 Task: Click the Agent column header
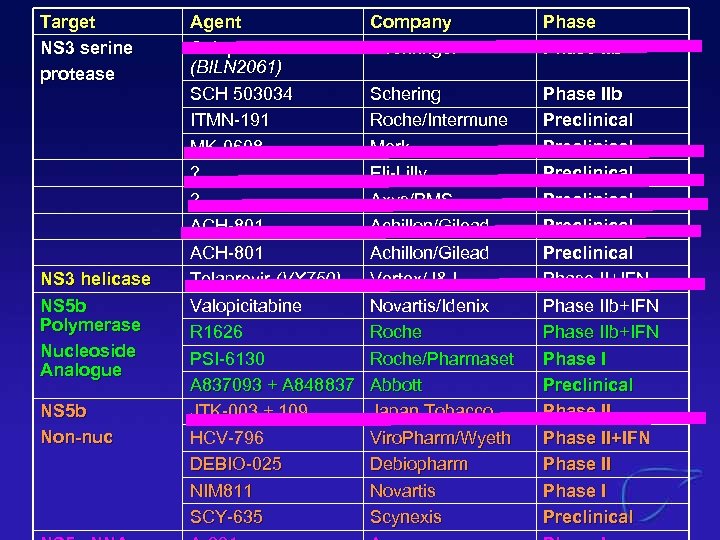click(215, 21)
